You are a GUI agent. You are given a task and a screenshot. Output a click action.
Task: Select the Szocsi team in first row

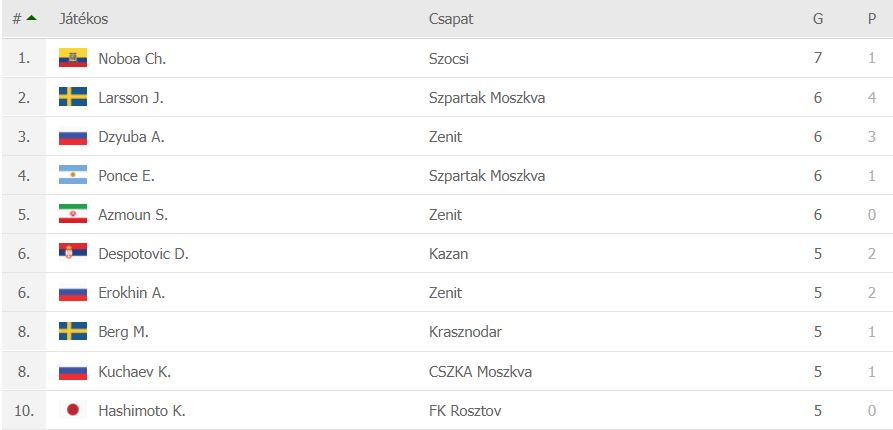coord(449,59)
